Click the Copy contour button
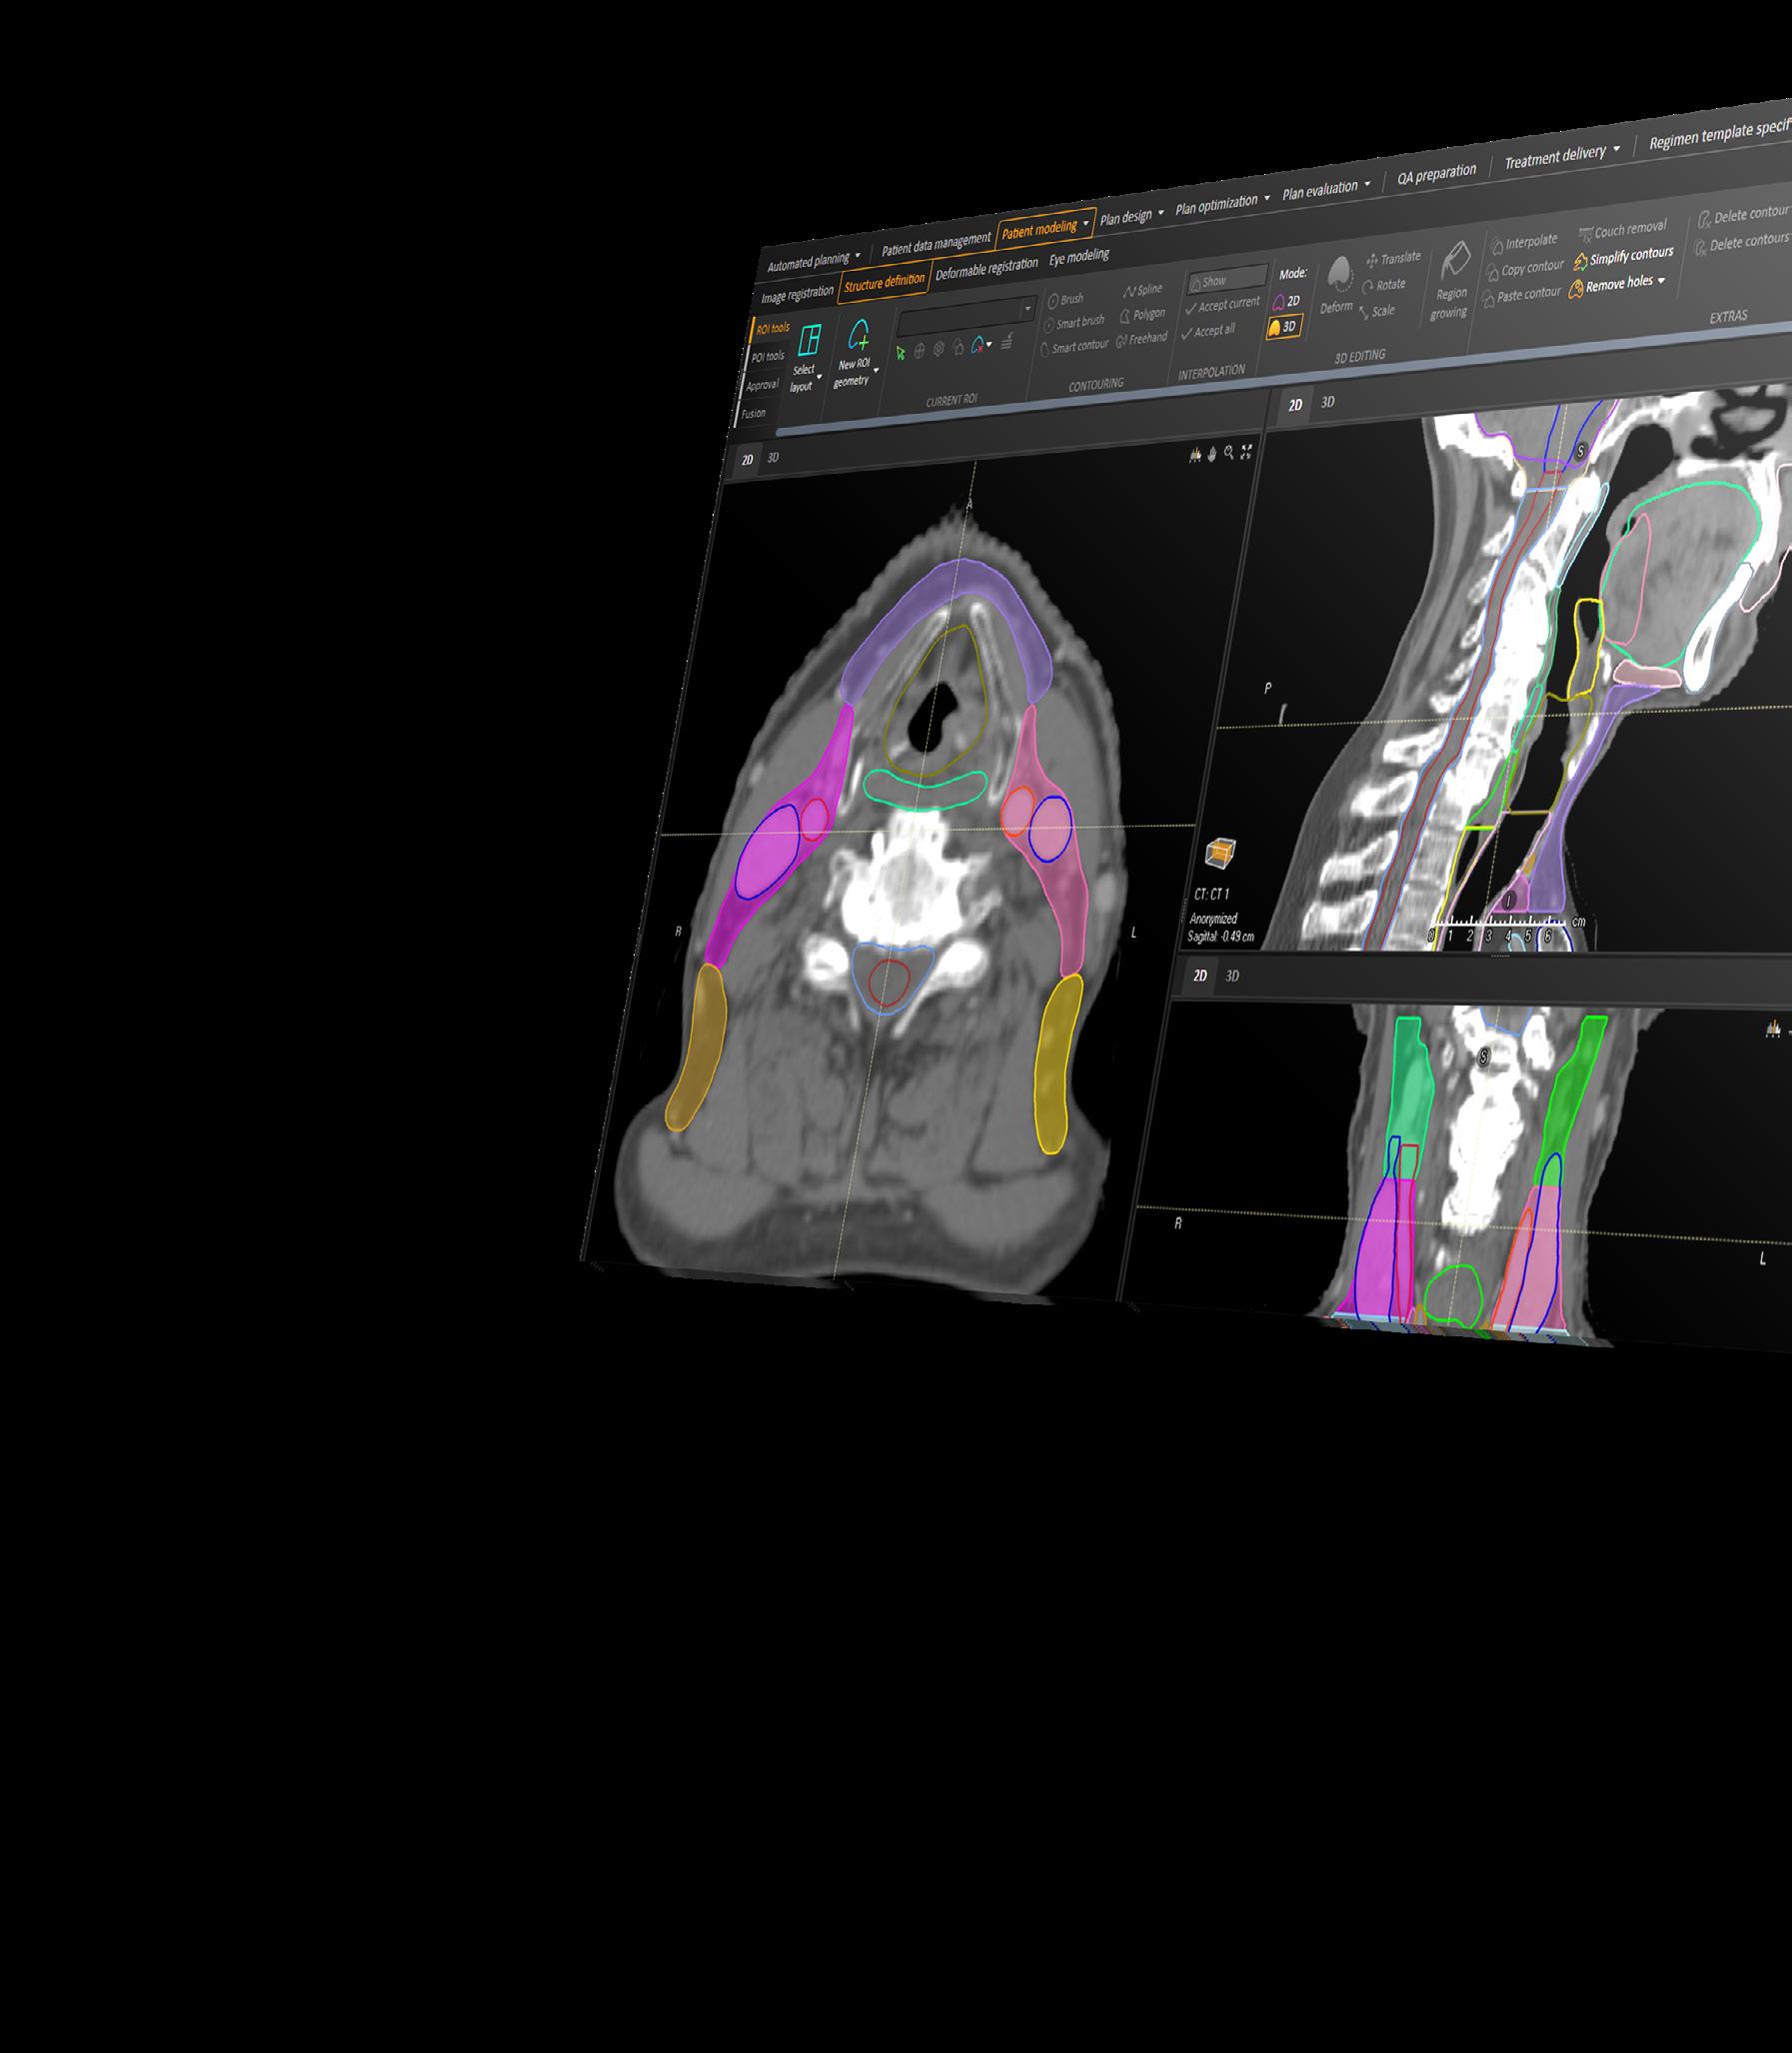 (1525, 269)
